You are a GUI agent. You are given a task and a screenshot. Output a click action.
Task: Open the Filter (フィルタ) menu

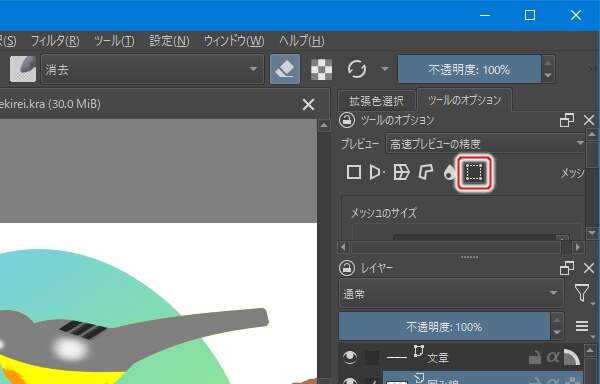click(55, 41)
